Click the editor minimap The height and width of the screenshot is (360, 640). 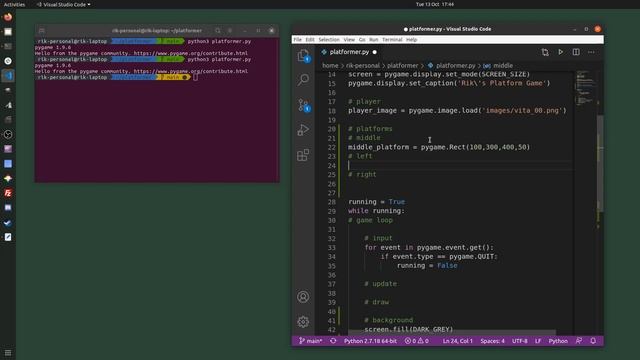pyautogui.click(x=585, y=88)
